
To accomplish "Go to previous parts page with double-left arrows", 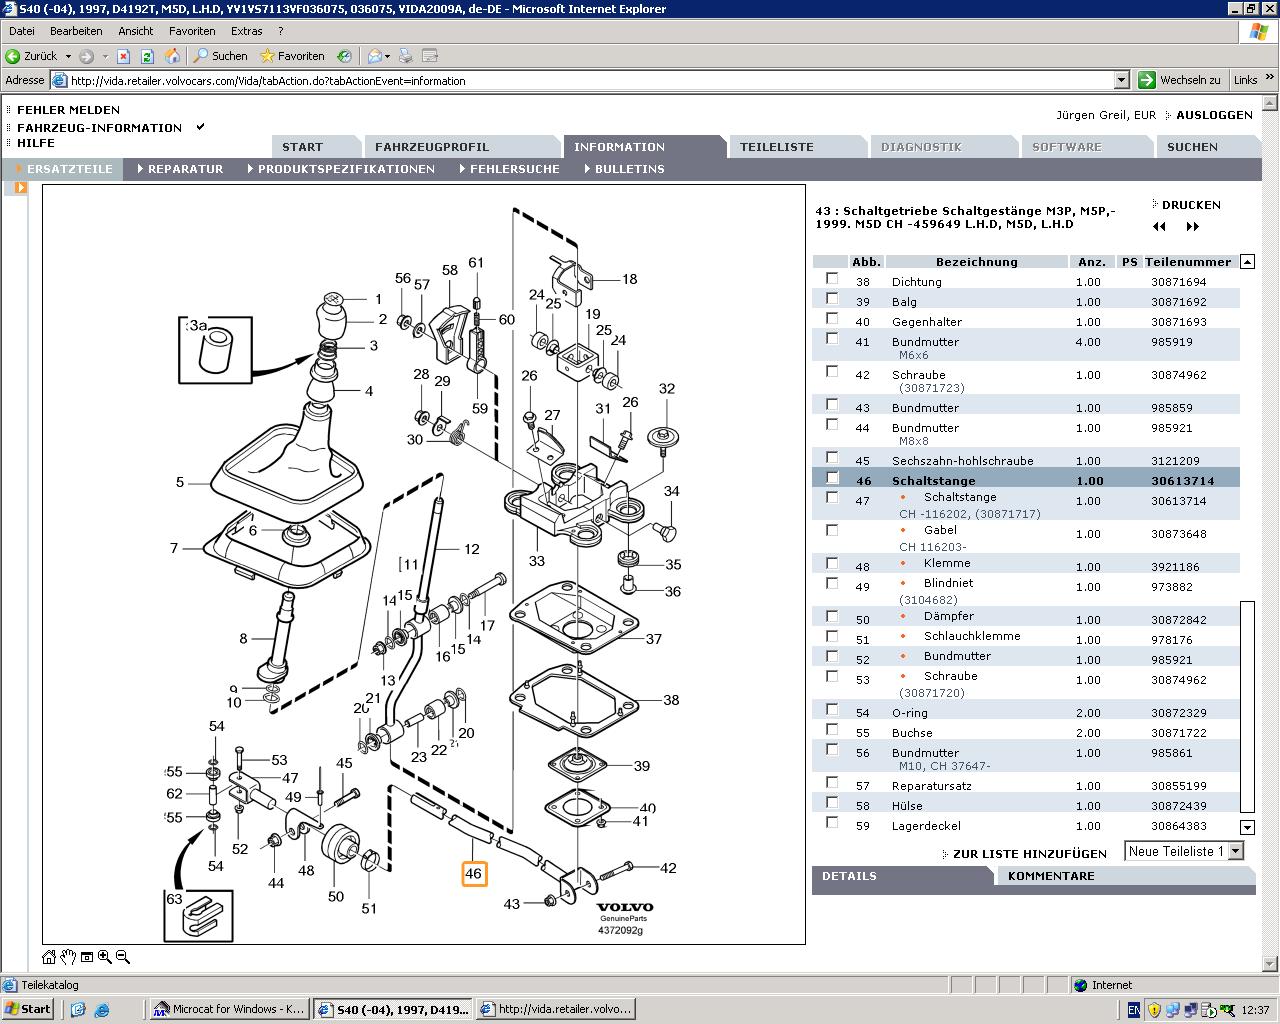I will click(x=1159, y=227).
